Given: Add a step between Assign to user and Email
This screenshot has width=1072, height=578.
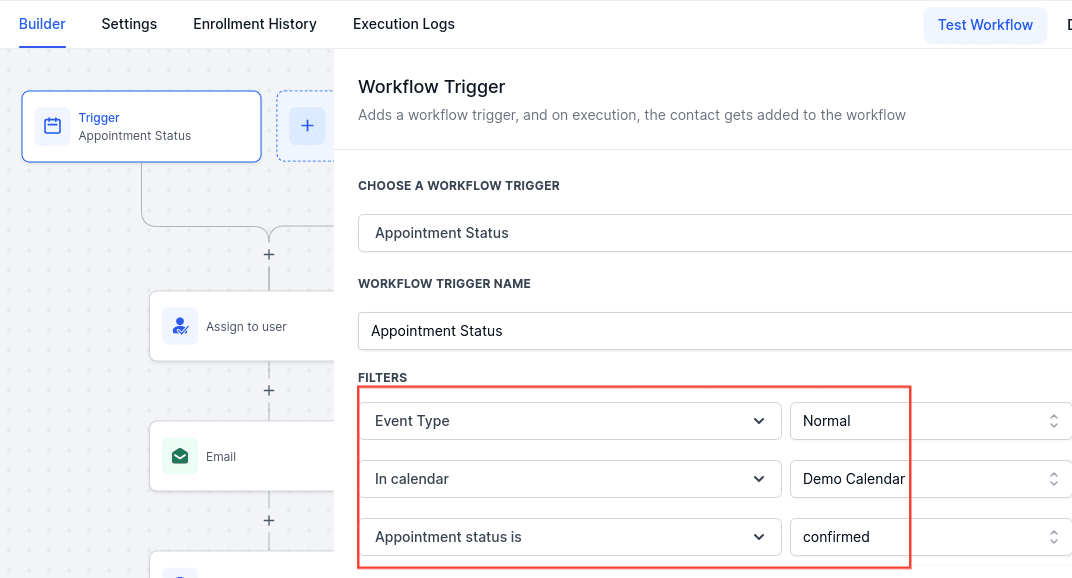Looking at the screenshot, I should 269,391.
